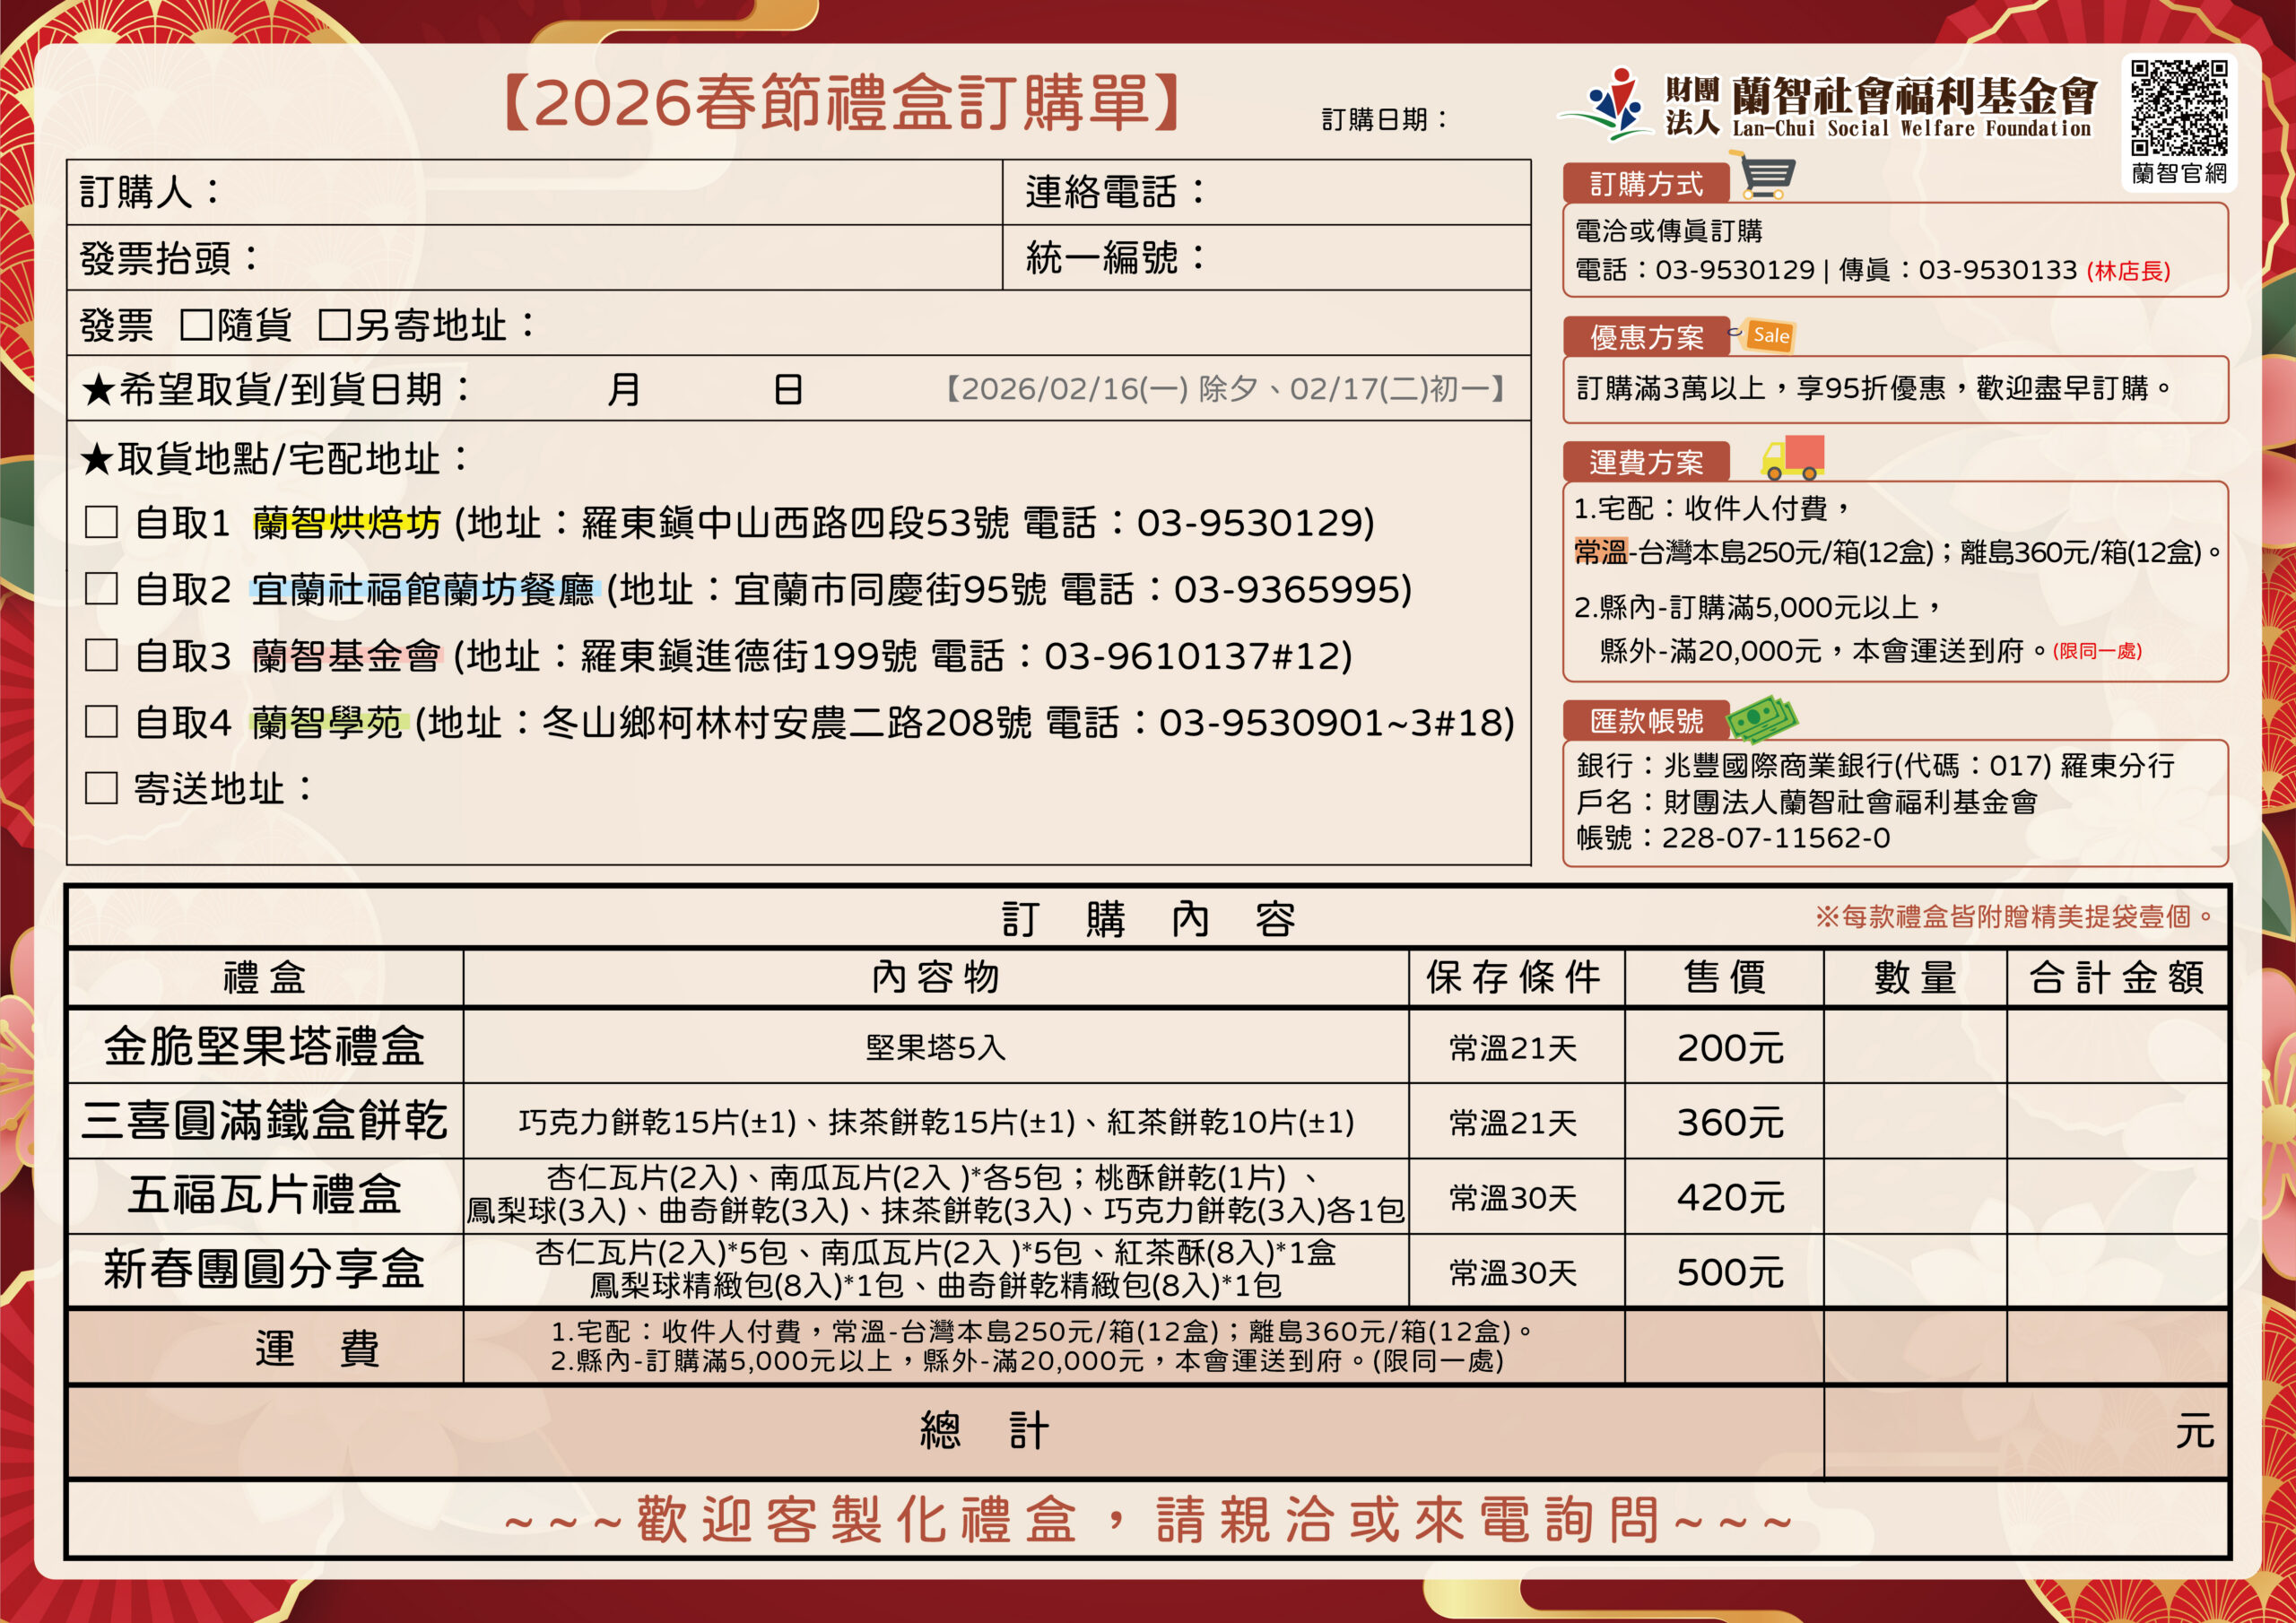Click the 蘭智官網 QR code
The width and height of the screenshot is (2296, 1623).
pyautogui.click(x=2179, y=107)
